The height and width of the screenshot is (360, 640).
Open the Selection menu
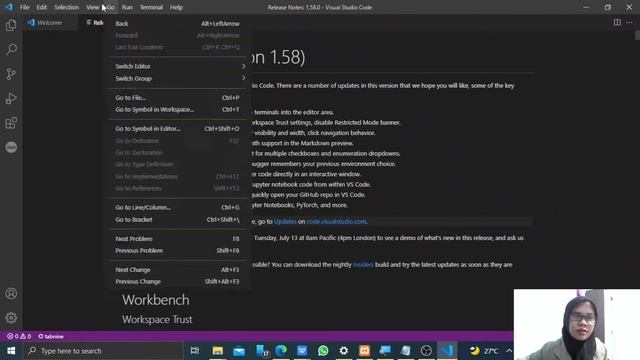tap(67, 7)
